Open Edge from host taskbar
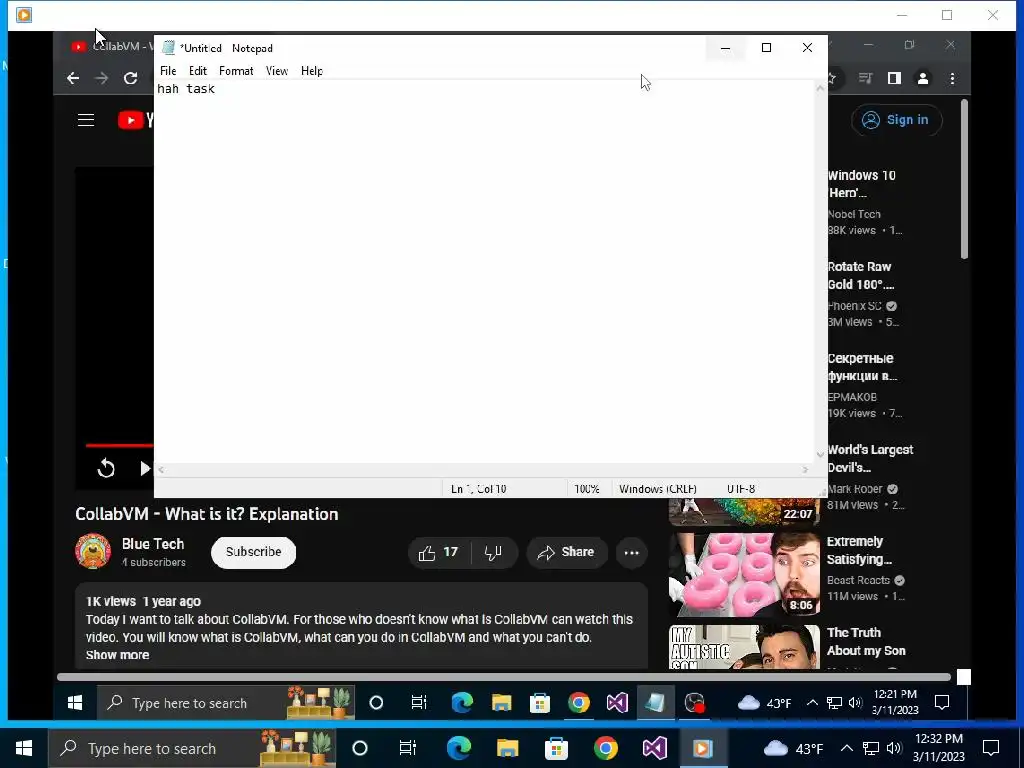Viewport: 1024px width, 768px height. pyautogui.click(x=459, y=748)
